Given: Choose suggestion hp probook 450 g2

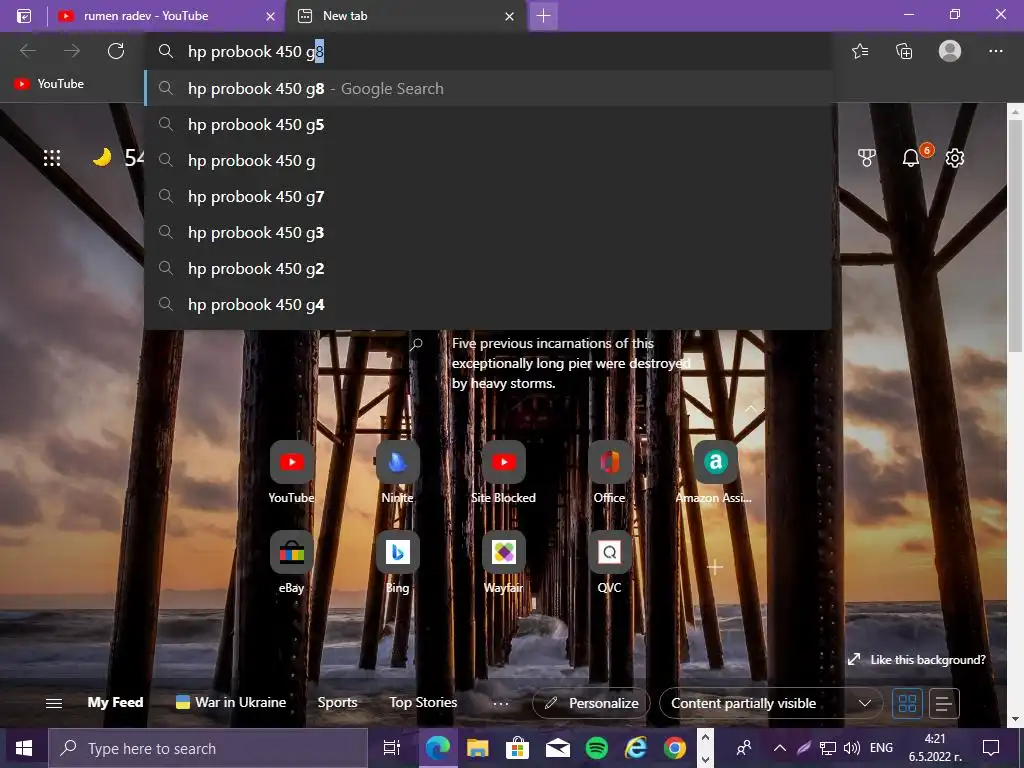Looking at the screenshot, I should coord(488,268).
